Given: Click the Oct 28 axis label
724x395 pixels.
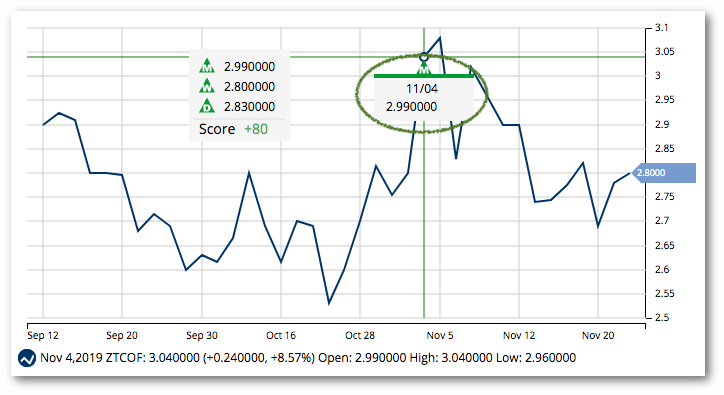Looking at the screenshot, I should (x=360, y=335).
